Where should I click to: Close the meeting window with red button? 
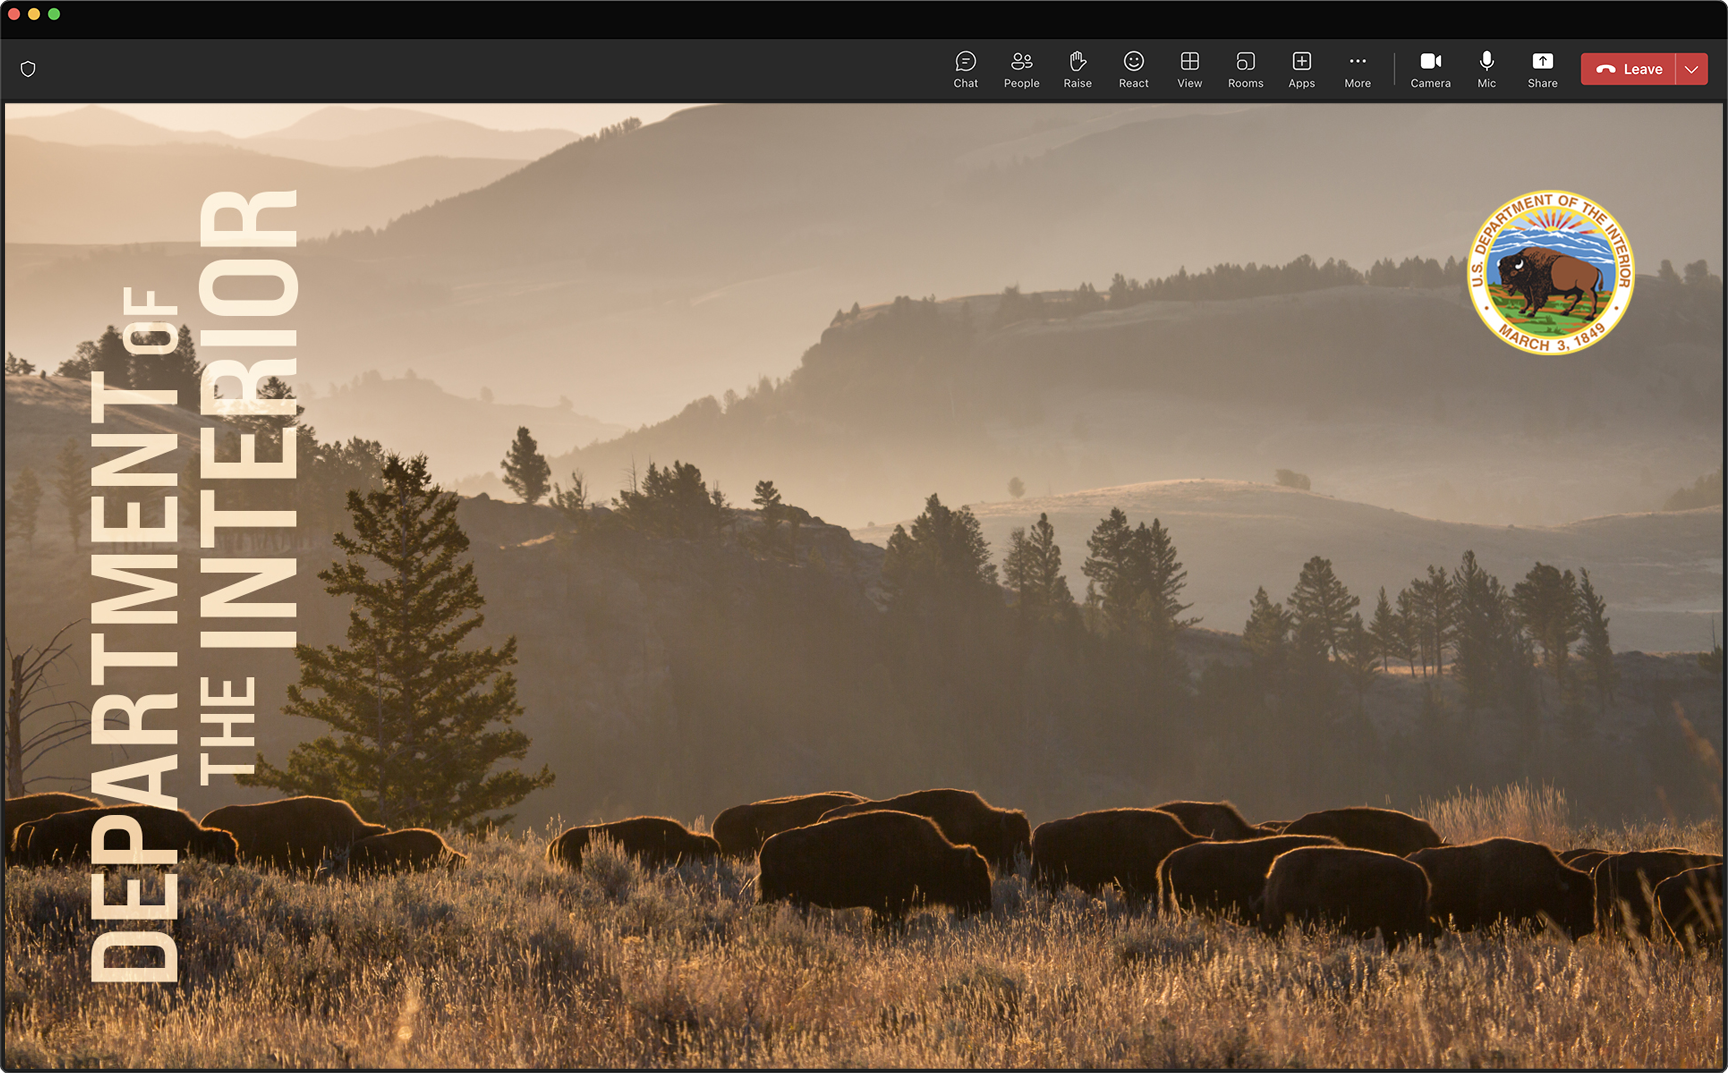coord(14,14)
